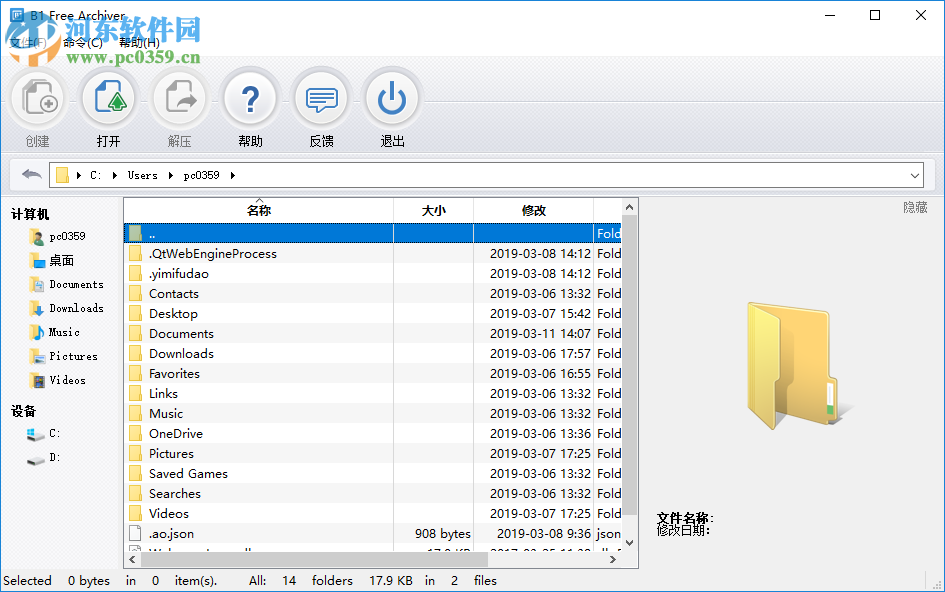
Task: Click the 反馈 (Feedback) icon
Action: pyautogui.click(x=320, y=98)
